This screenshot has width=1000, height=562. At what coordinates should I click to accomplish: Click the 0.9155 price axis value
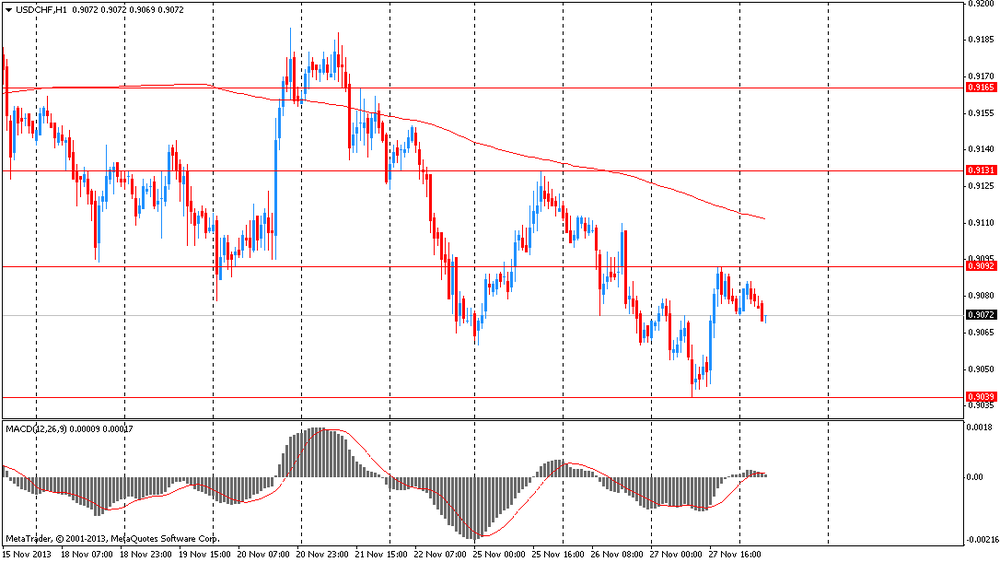coord(982,113)
